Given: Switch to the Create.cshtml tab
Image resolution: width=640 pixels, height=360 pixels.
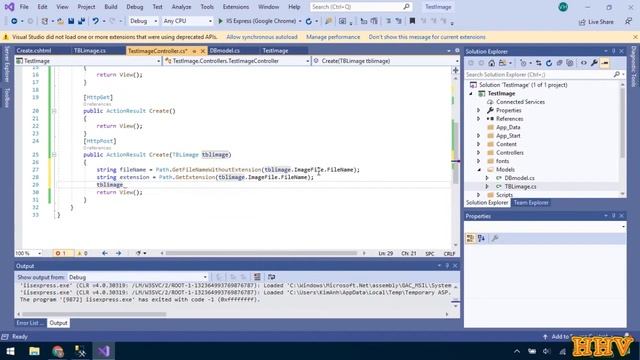Looking at the screenshot, I should click(34, 51).
